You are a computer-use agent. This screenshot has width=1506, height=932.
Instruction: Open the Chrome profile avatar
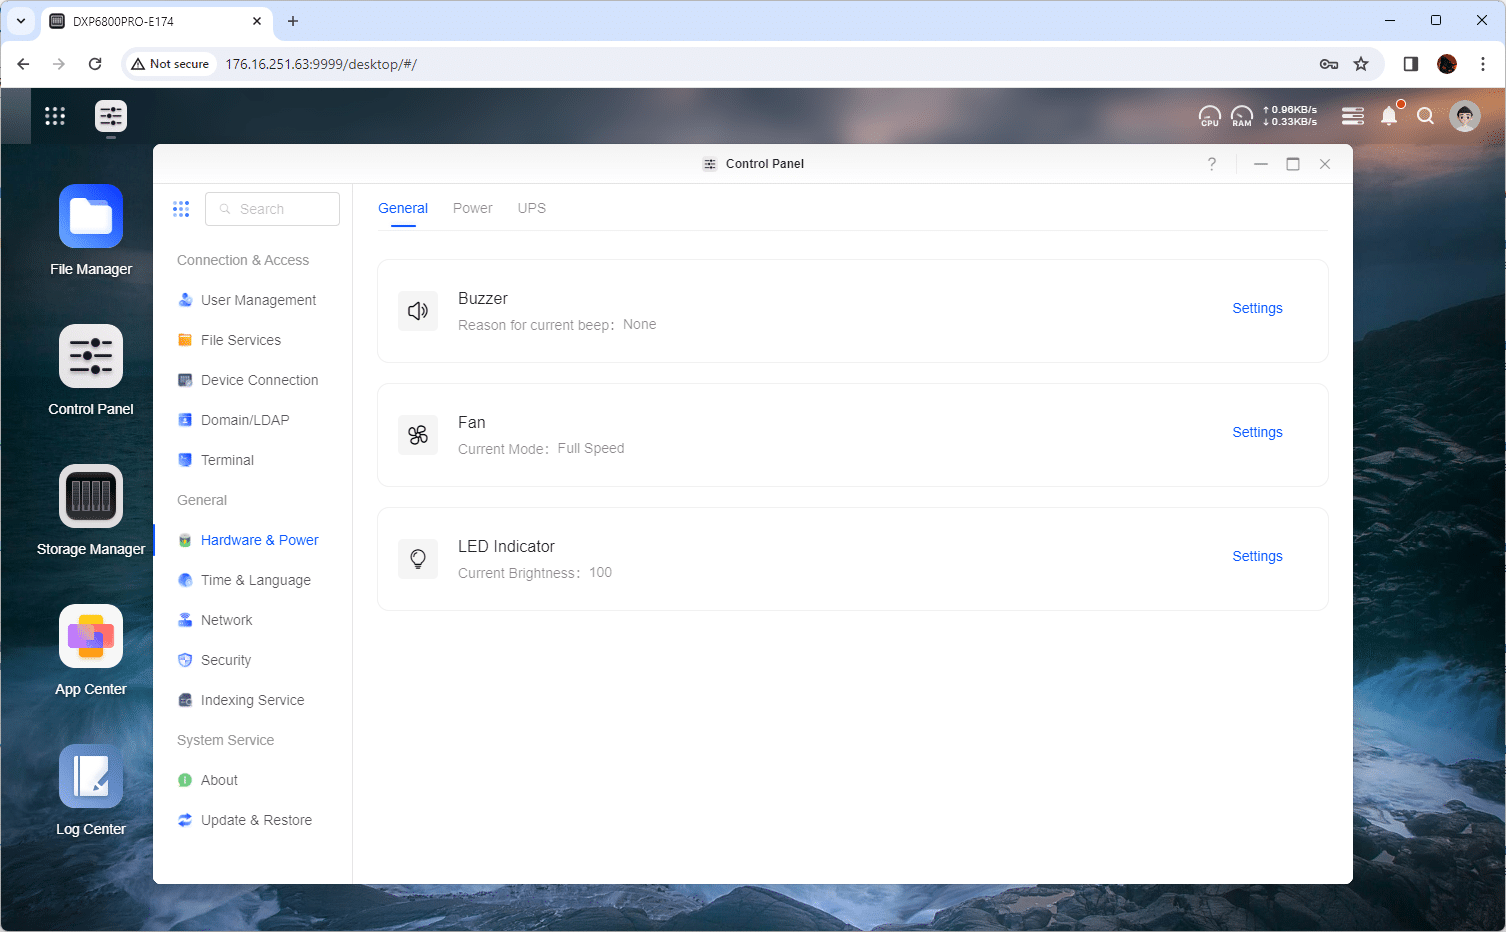[x=1447, y=64]
